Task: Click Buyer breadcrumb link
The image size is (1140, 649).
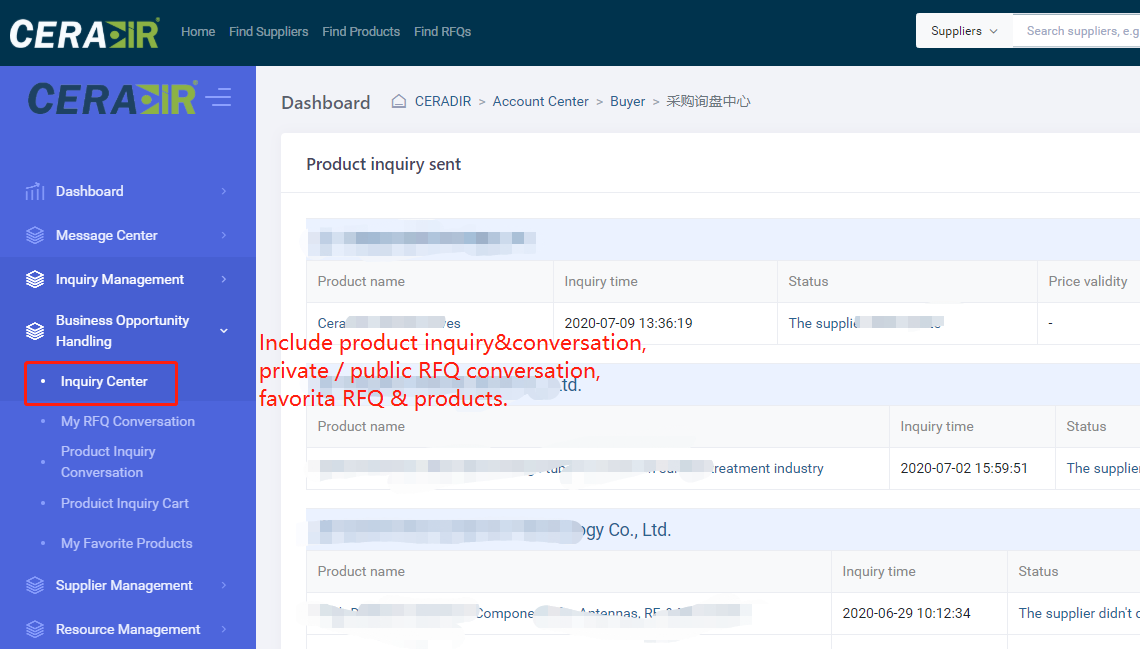Action: tap(627, 101)
